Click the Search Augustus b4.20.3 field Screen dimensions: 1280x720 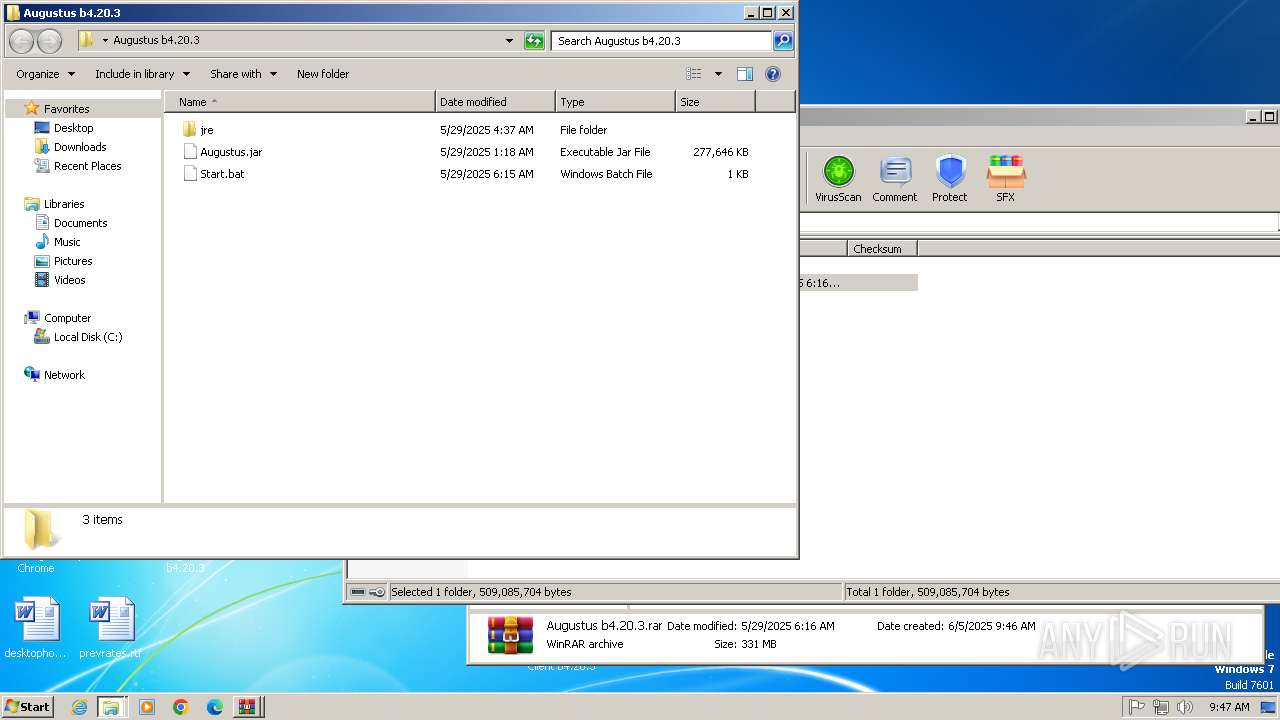click(661, 41)
